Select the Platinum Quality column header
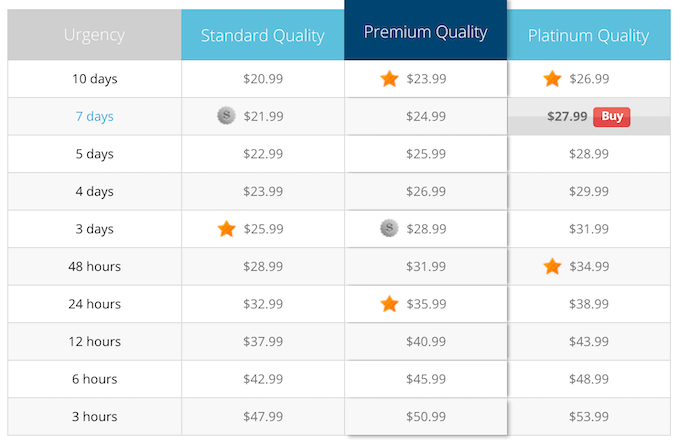The image size is (680, 444). pos(589,36)
